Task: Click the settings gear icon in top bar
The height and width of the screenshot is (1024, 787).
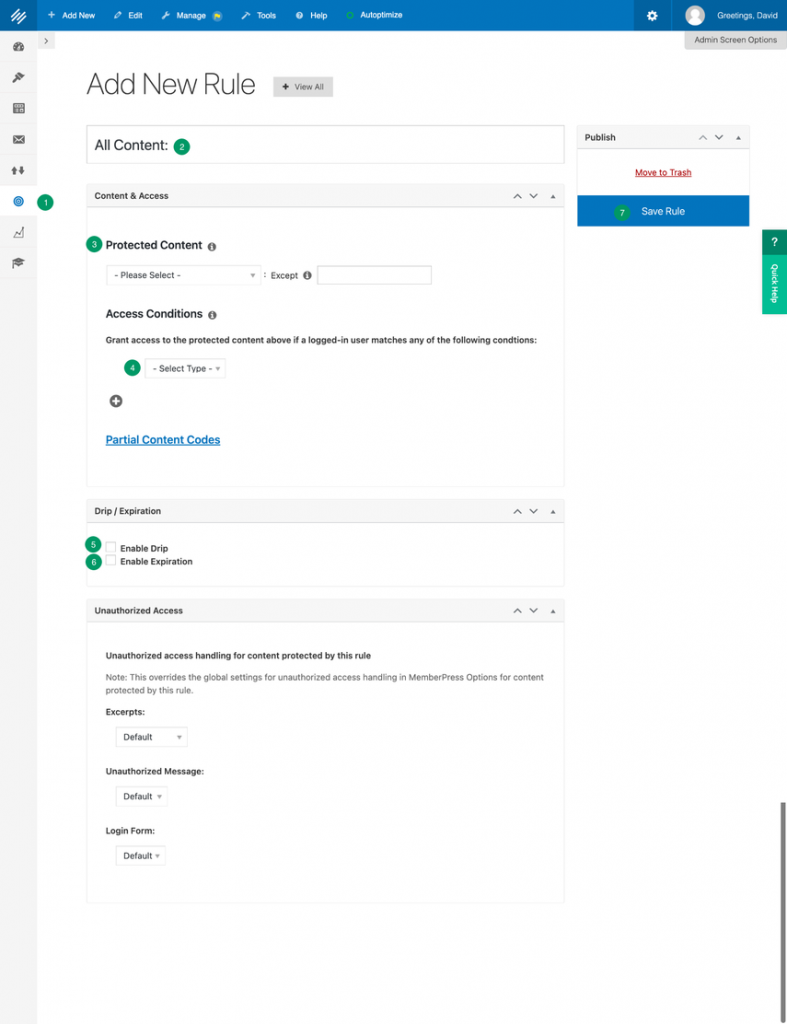Action: 652,15
